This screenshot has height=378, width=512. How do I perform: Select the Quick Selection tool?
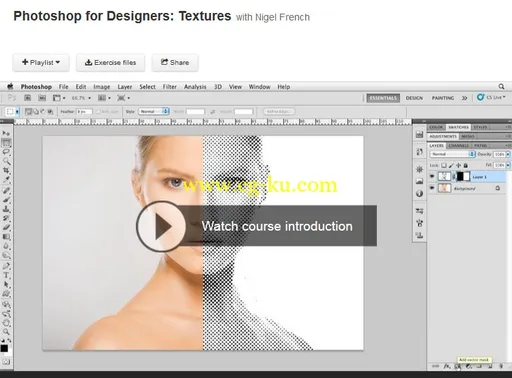(x=6, y=161)
